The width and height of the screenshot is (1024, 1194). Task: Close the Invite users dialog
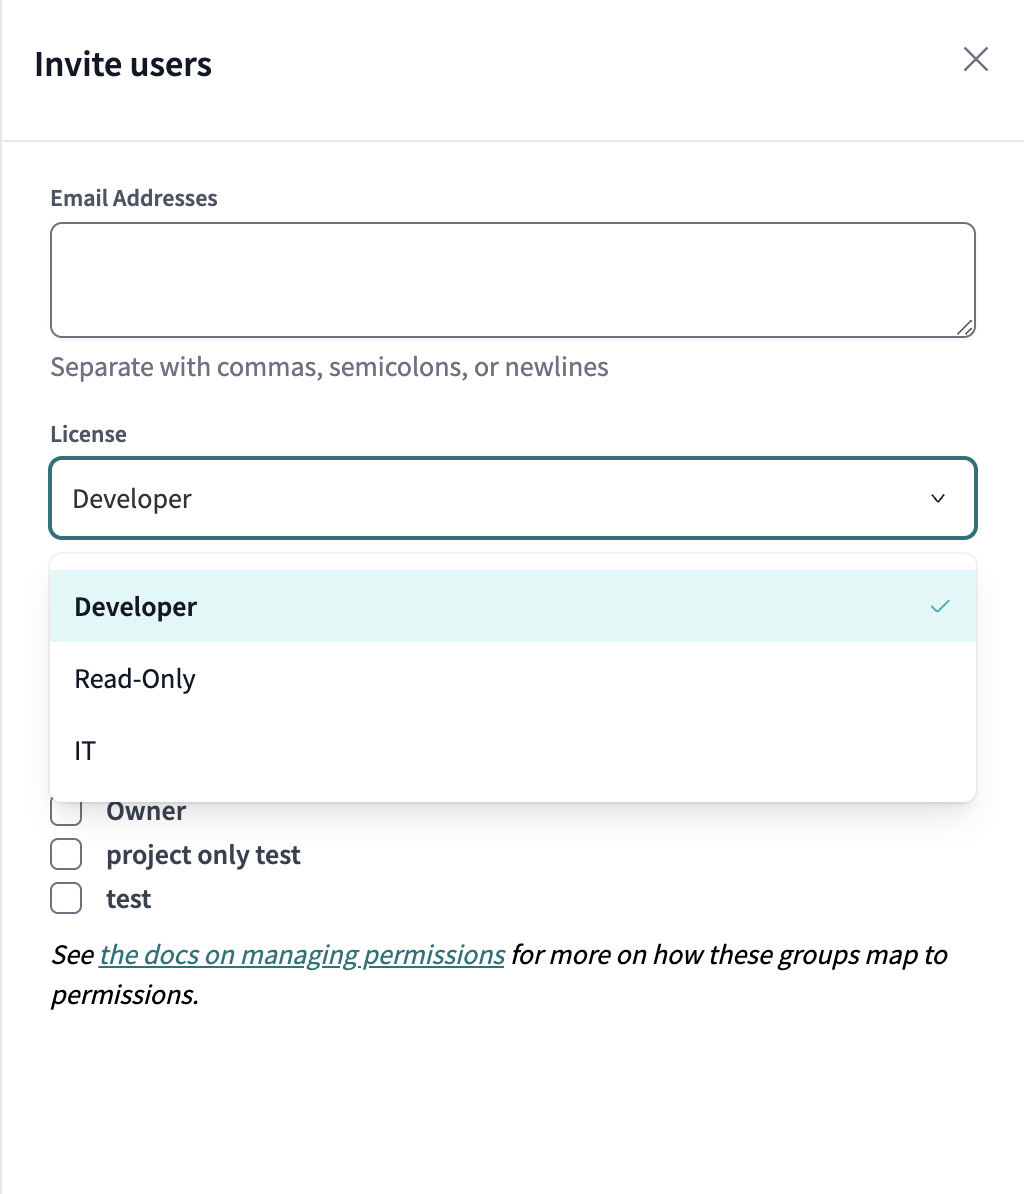(x=975, y=60)
